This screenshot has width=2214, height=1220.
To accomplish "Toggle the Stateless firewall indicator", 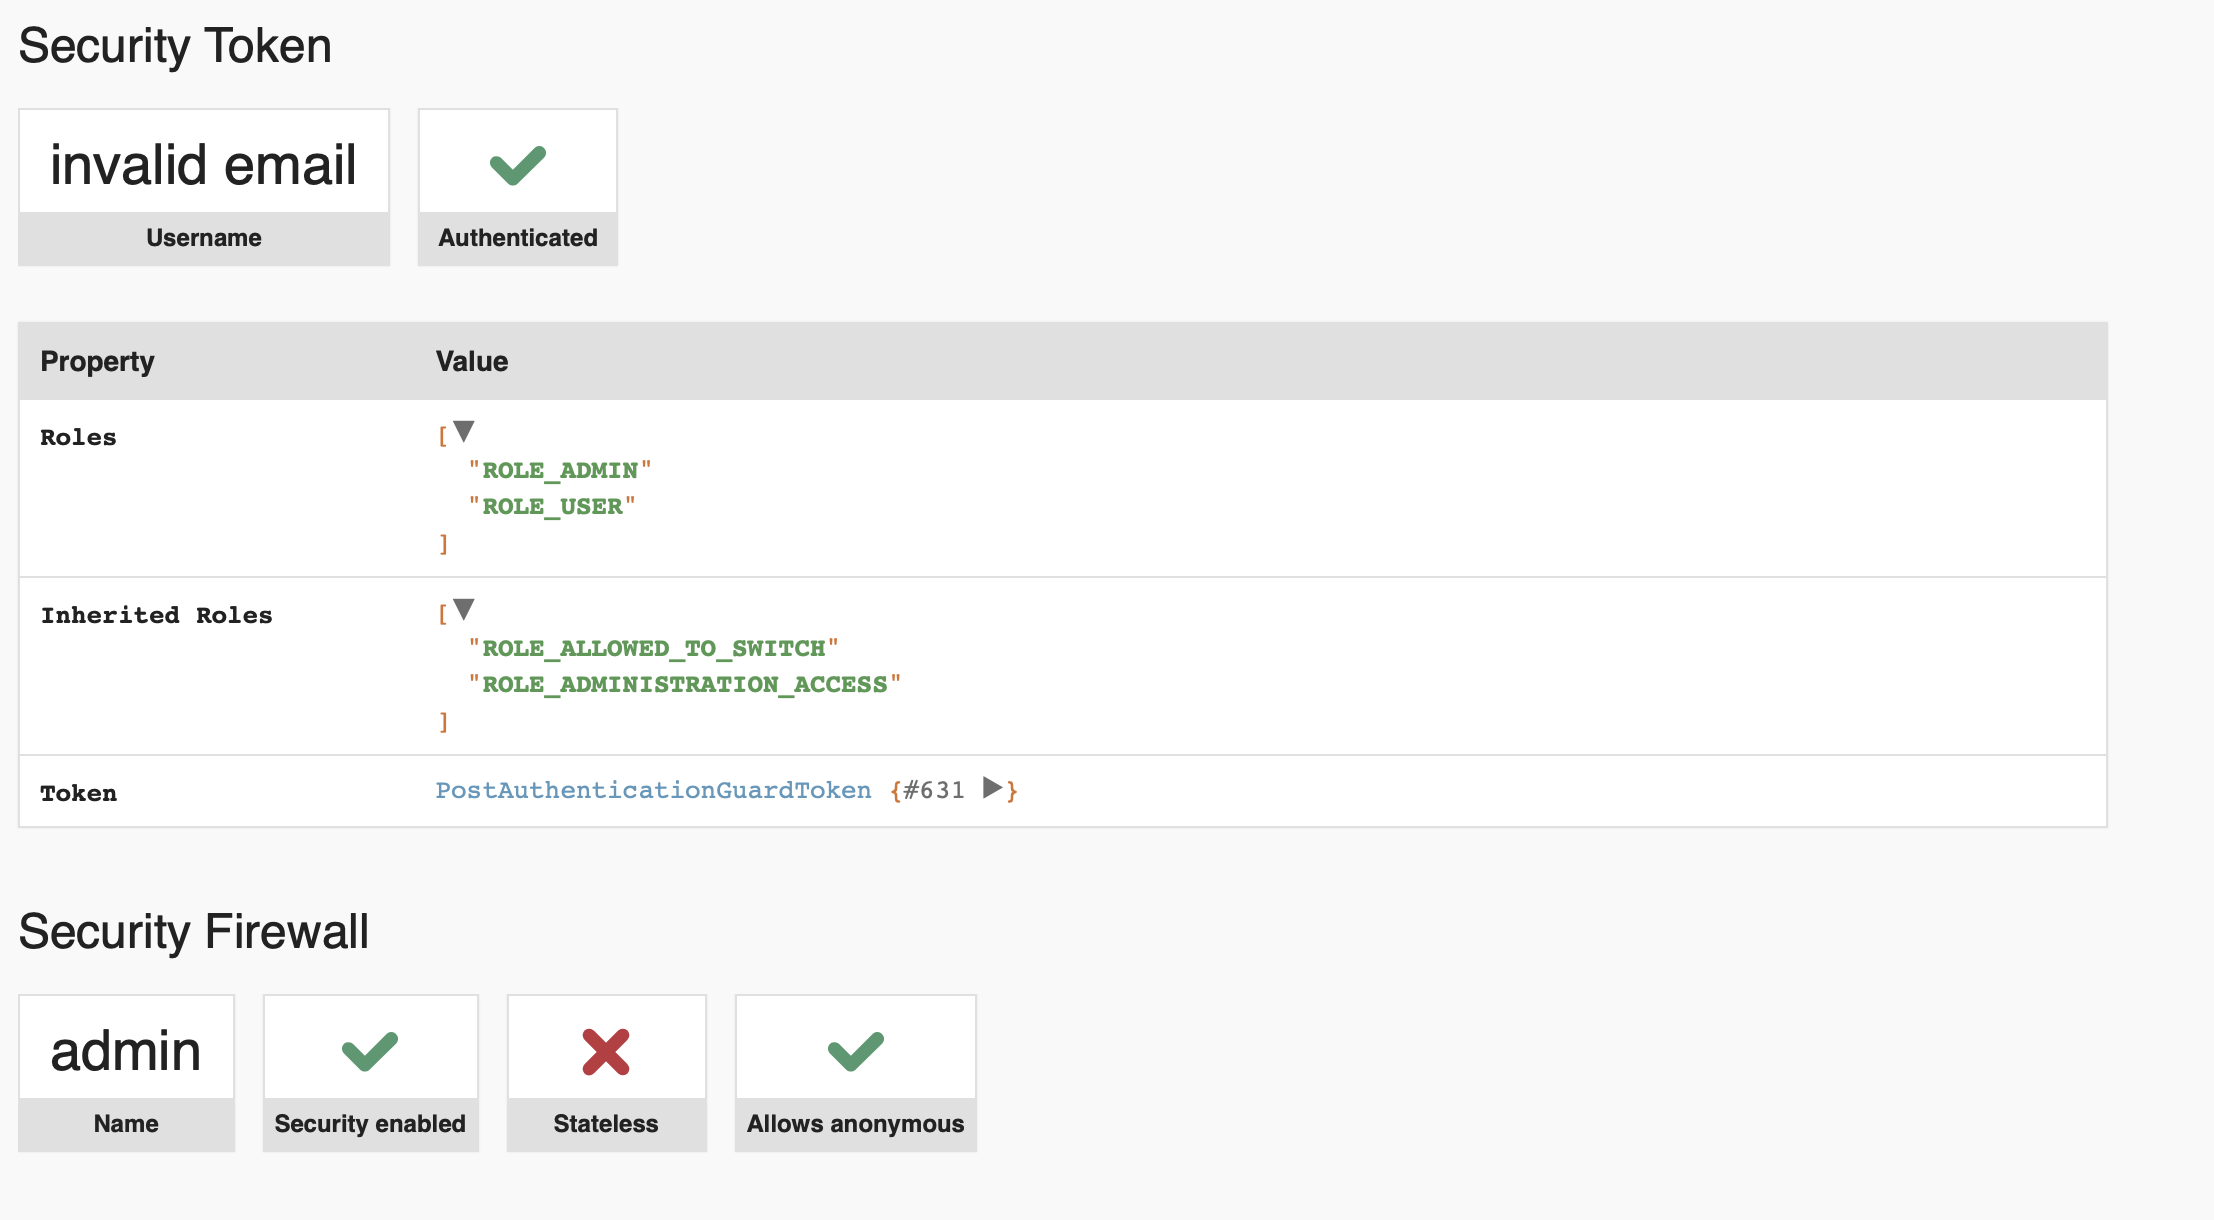I will point(606,1051).
